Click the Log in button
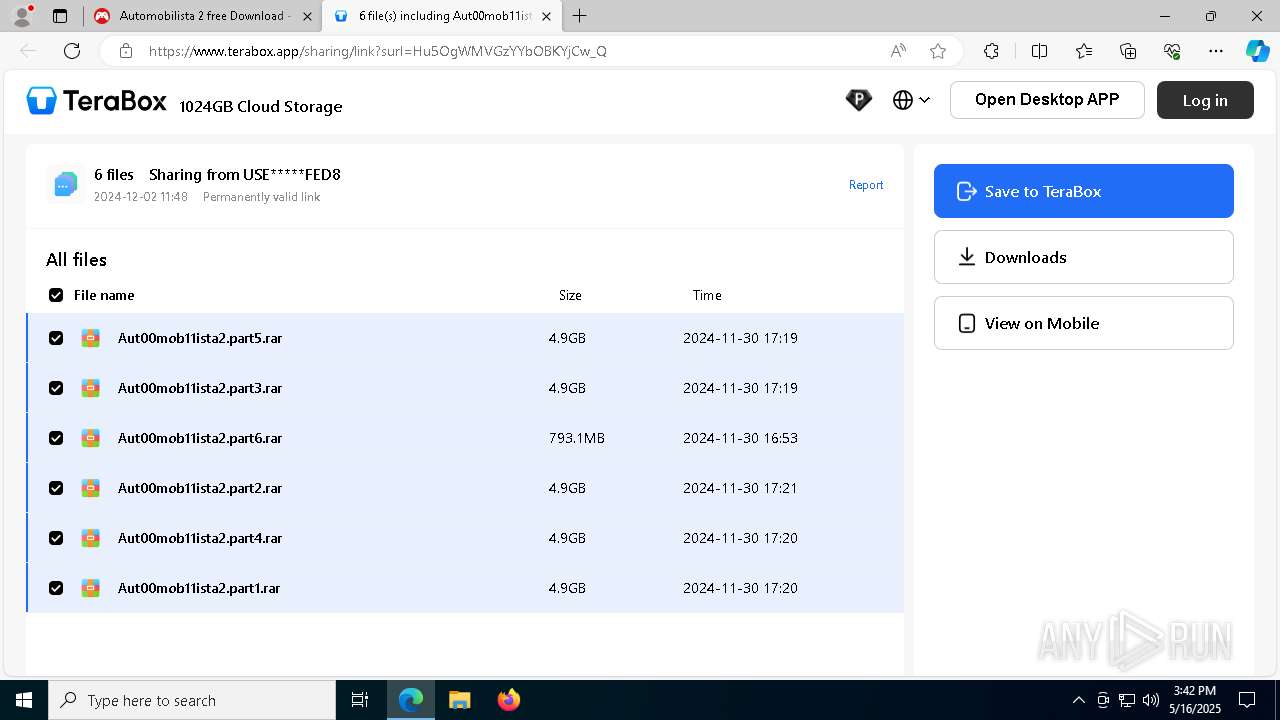Viewport: 1280px width, 720px height. coord(1205,100)
